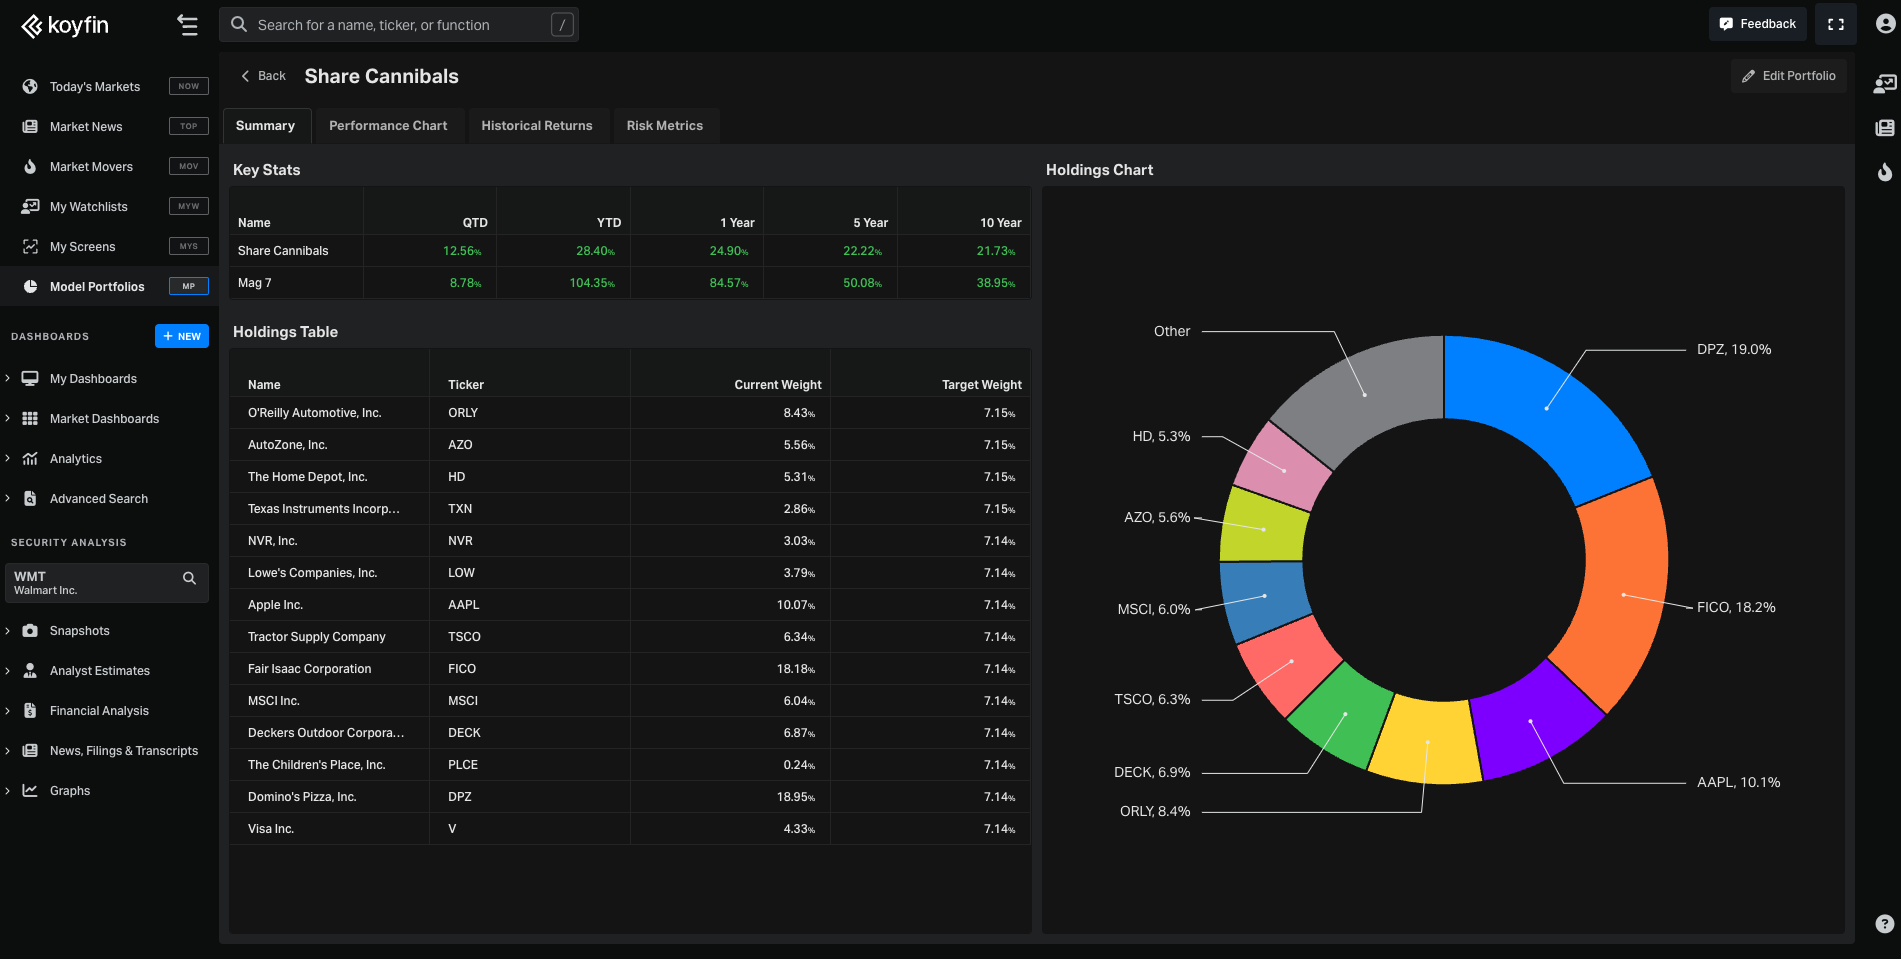1901x959 pixels.
Task: Open the news panel icon on right rail
Action: 1885,128
